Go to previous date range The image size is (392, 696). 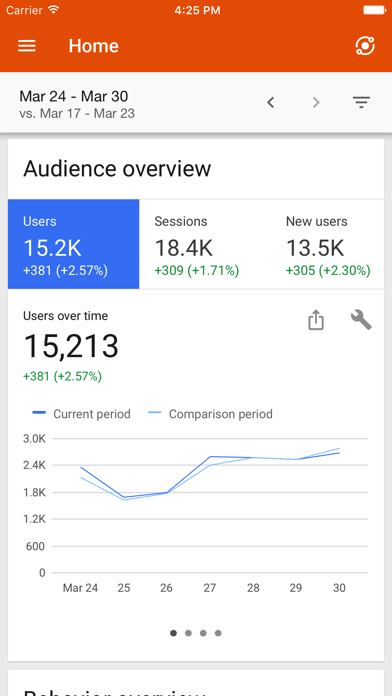click(x=270, y=103)
